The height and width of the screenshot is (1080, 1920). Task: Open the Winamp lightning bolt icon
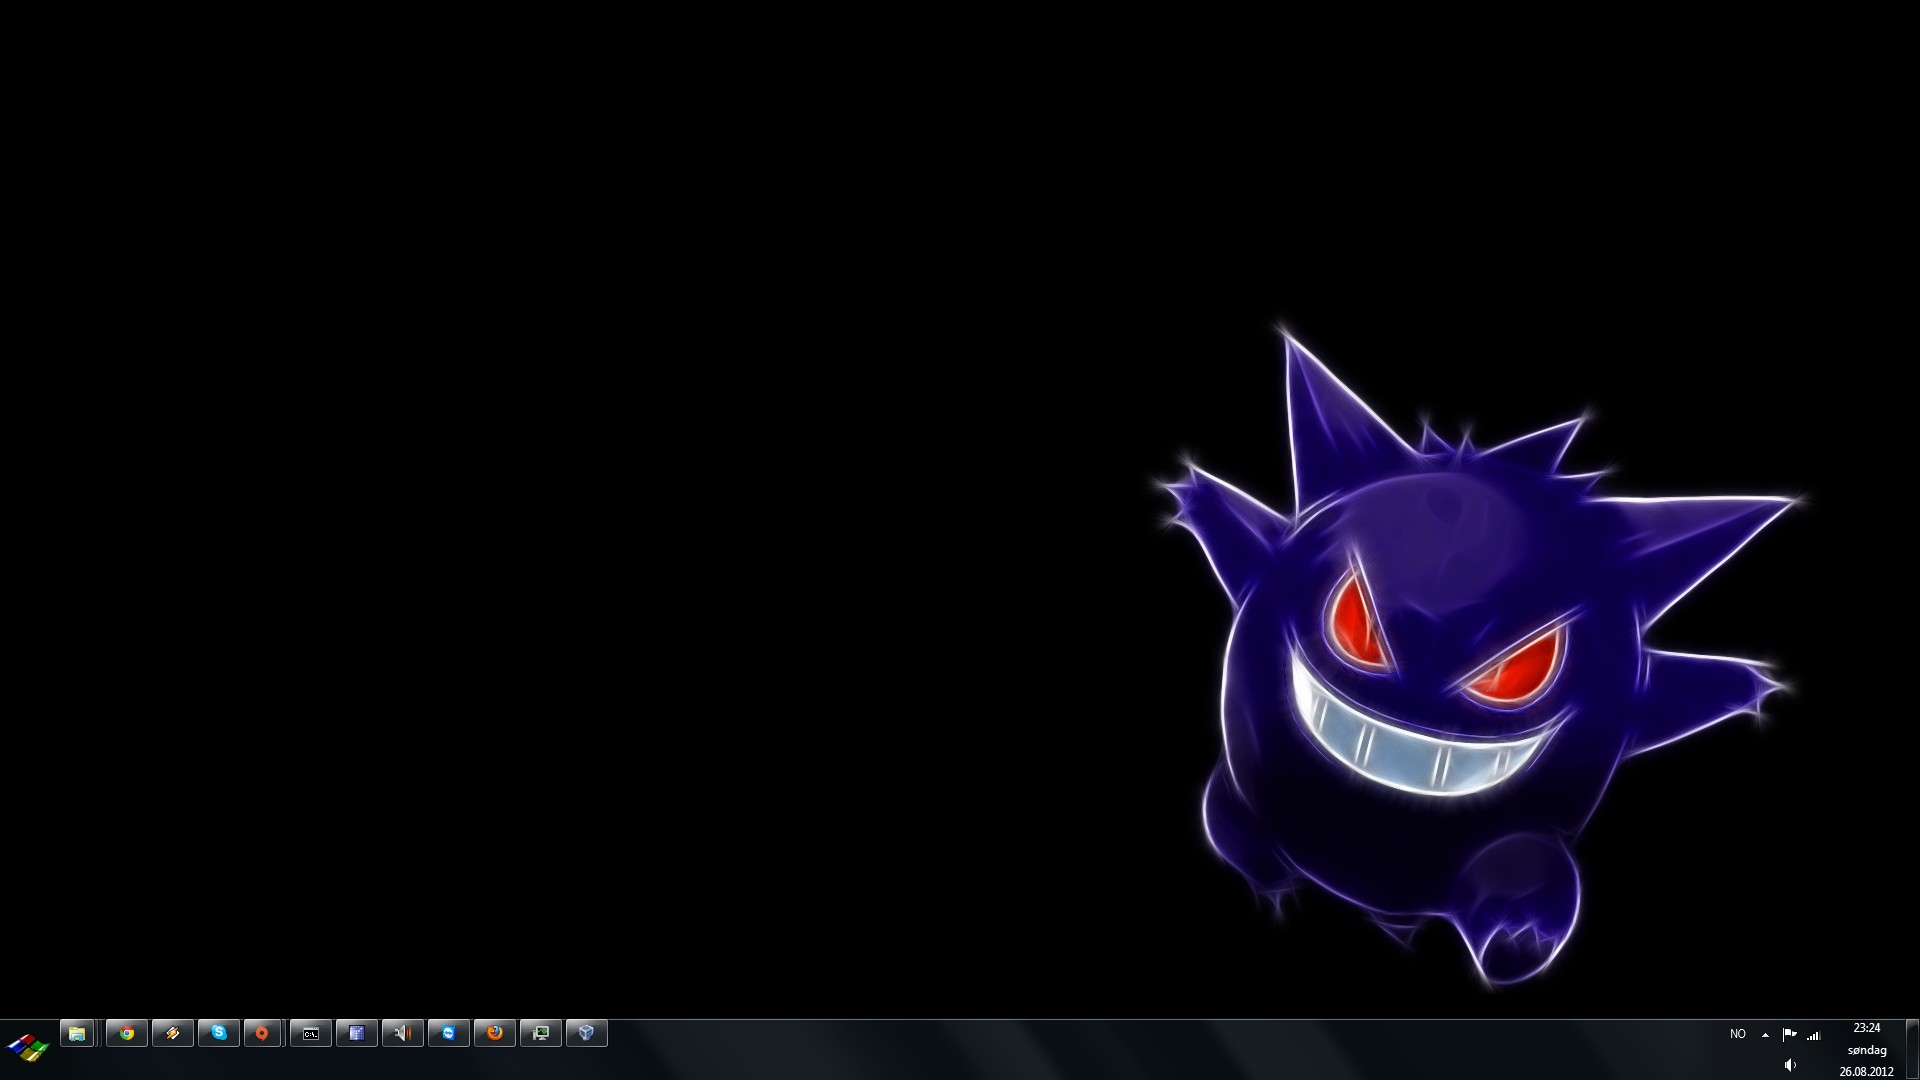[173, 1033]
